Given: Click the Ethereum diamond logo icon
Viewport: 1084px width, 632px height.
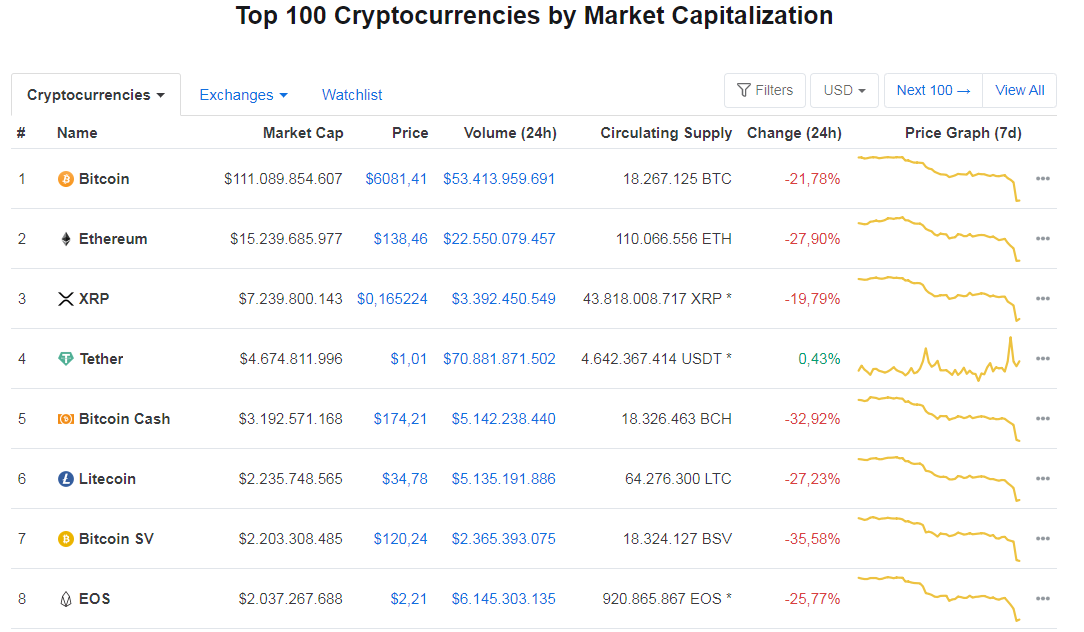Looking at the screenshot, I should (x=66, y=239).
